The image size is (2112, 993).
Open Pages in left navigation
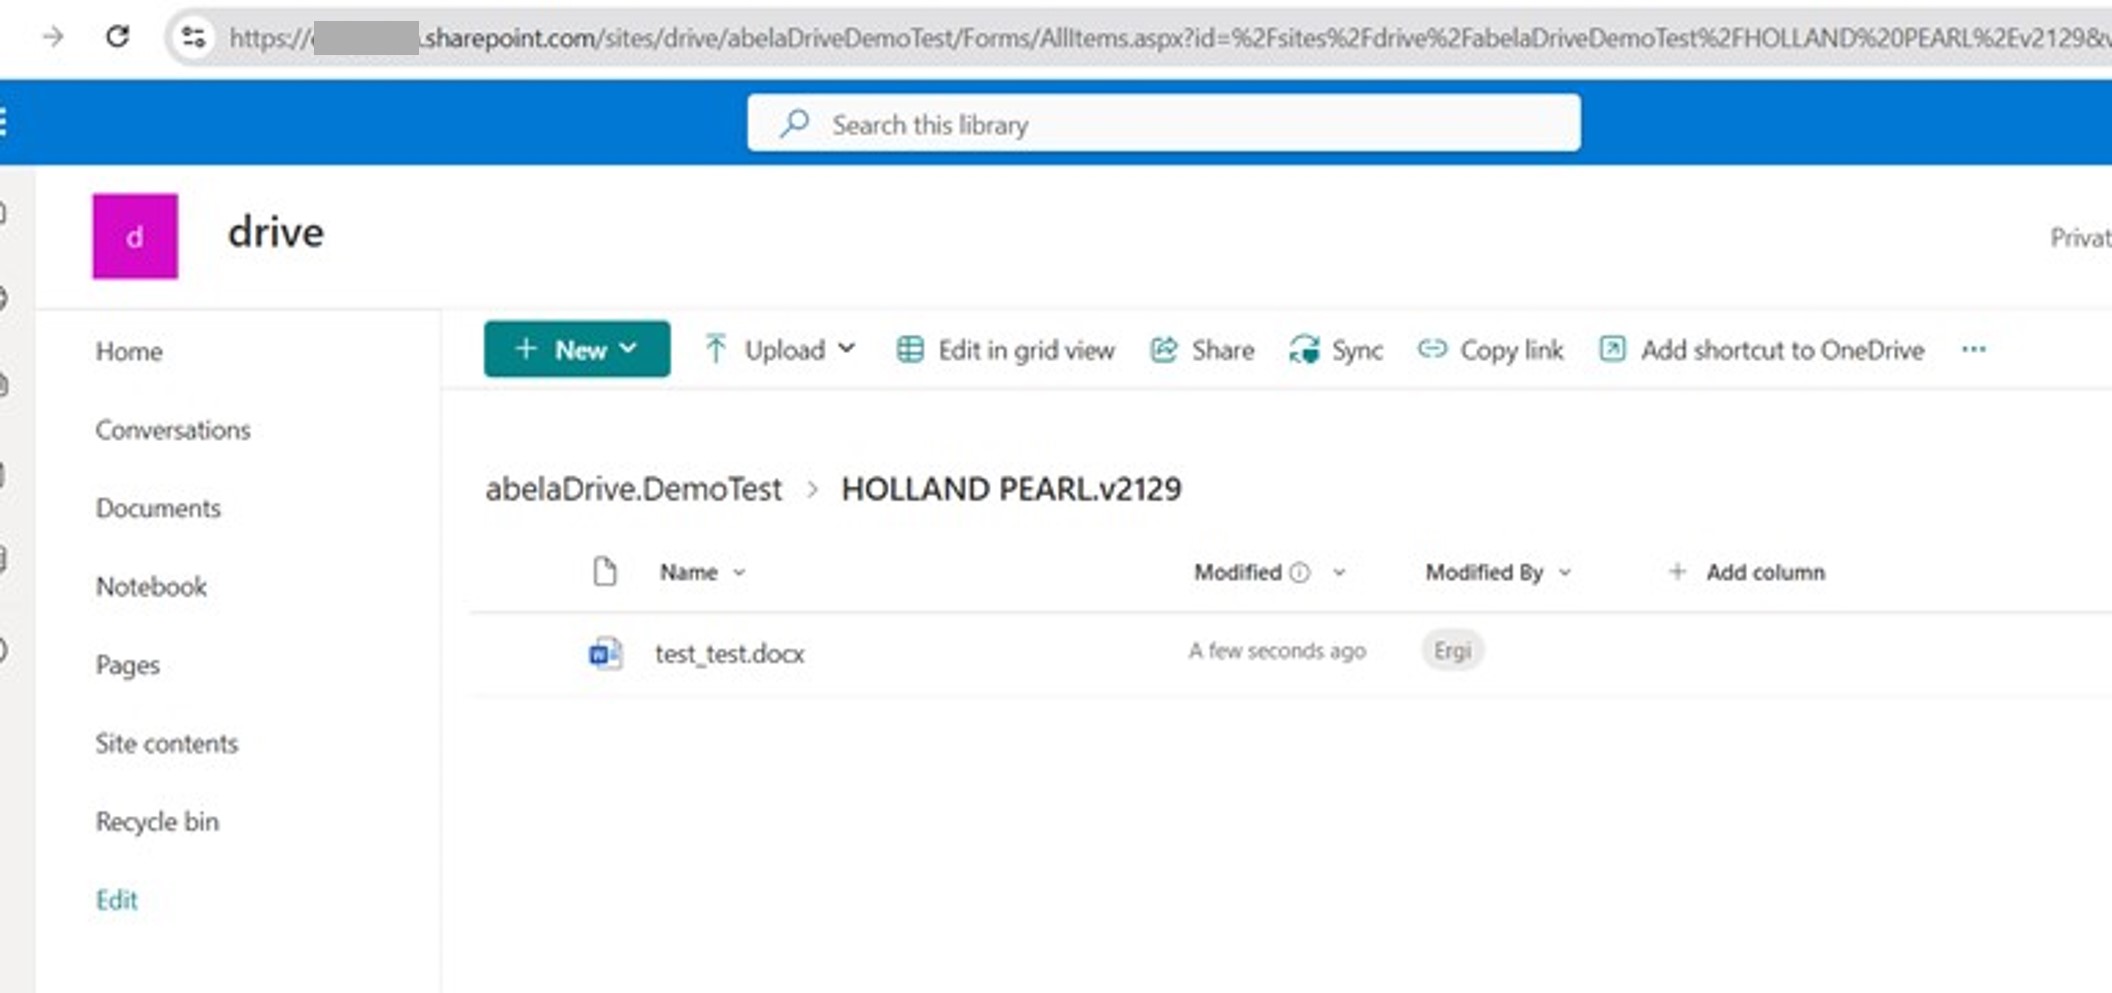pyautogui.click(x=127, y=665)
